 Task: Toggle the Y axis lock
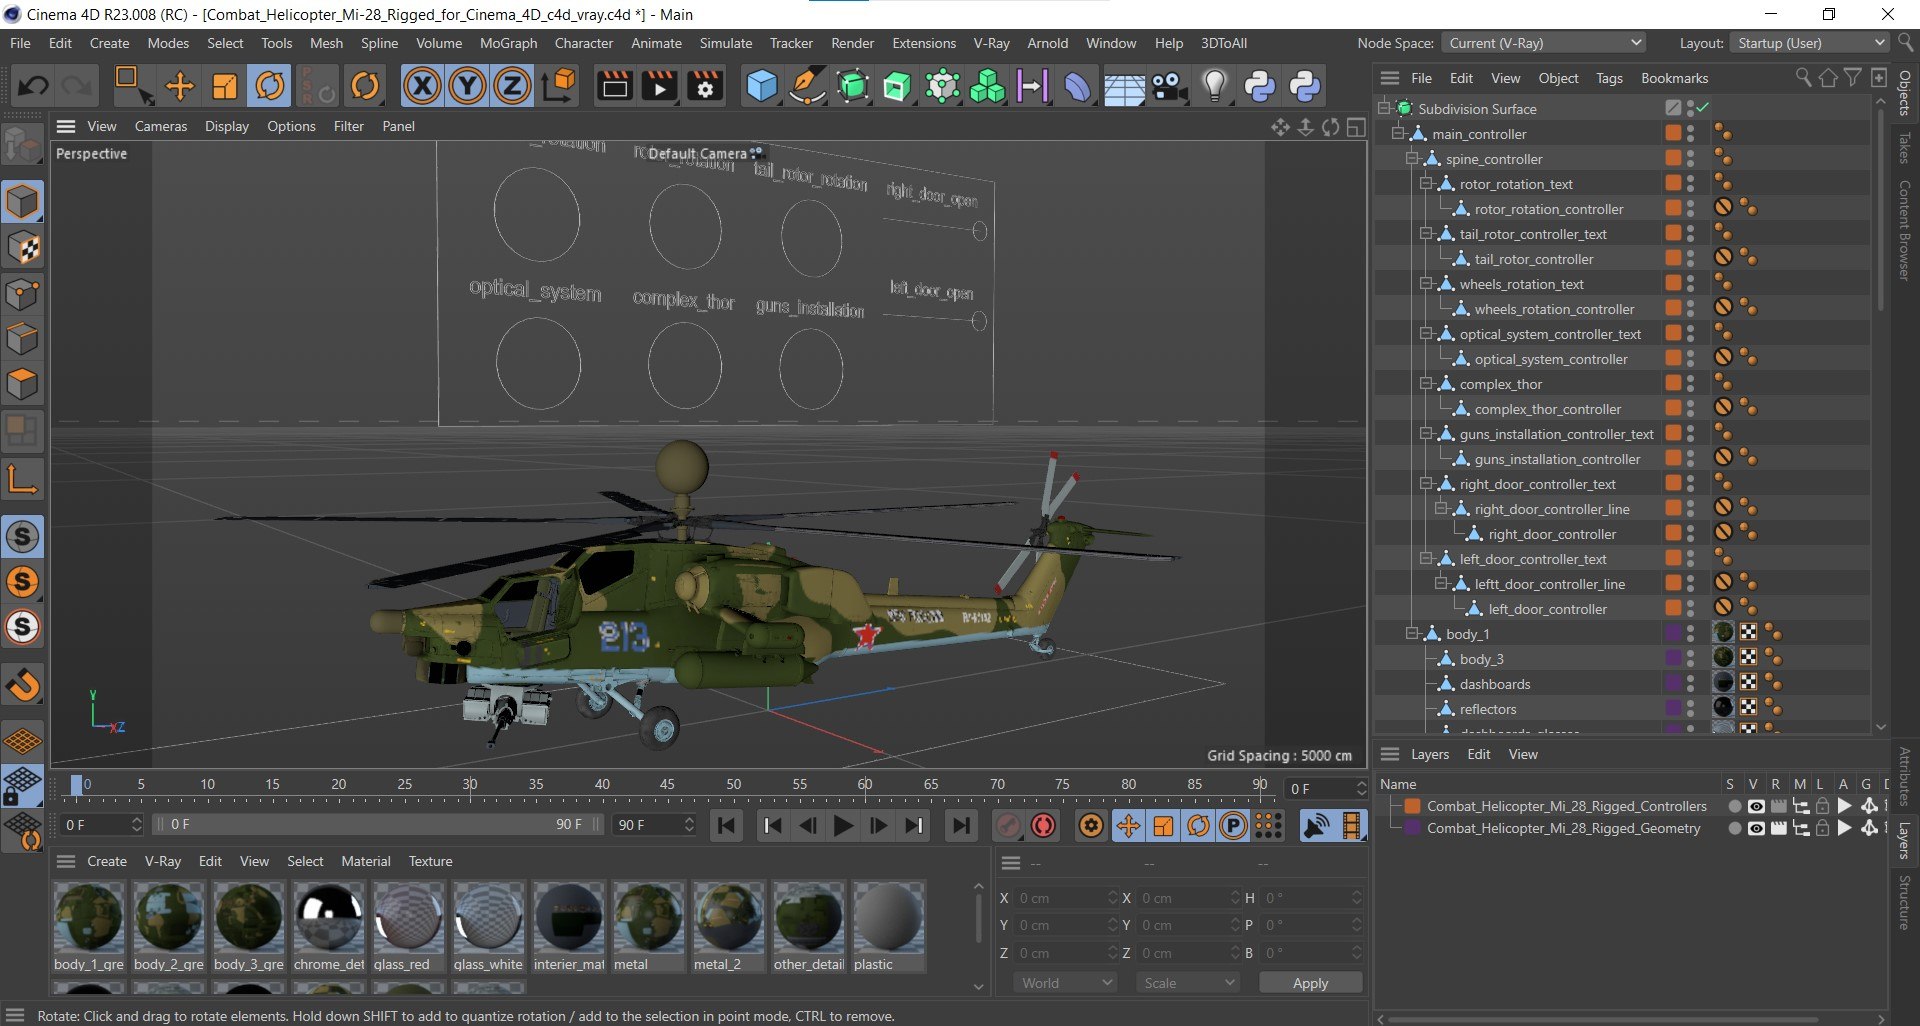click(467, 86)
